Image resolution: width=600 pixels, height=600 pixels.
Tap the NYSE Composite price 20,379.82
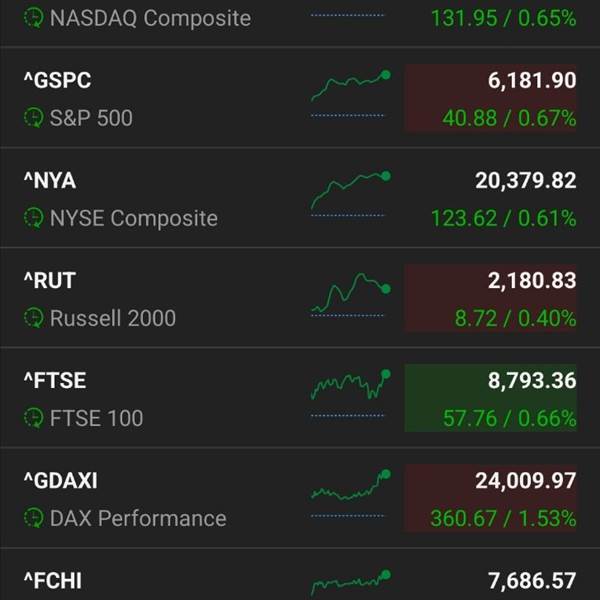(x=525, y=180)
